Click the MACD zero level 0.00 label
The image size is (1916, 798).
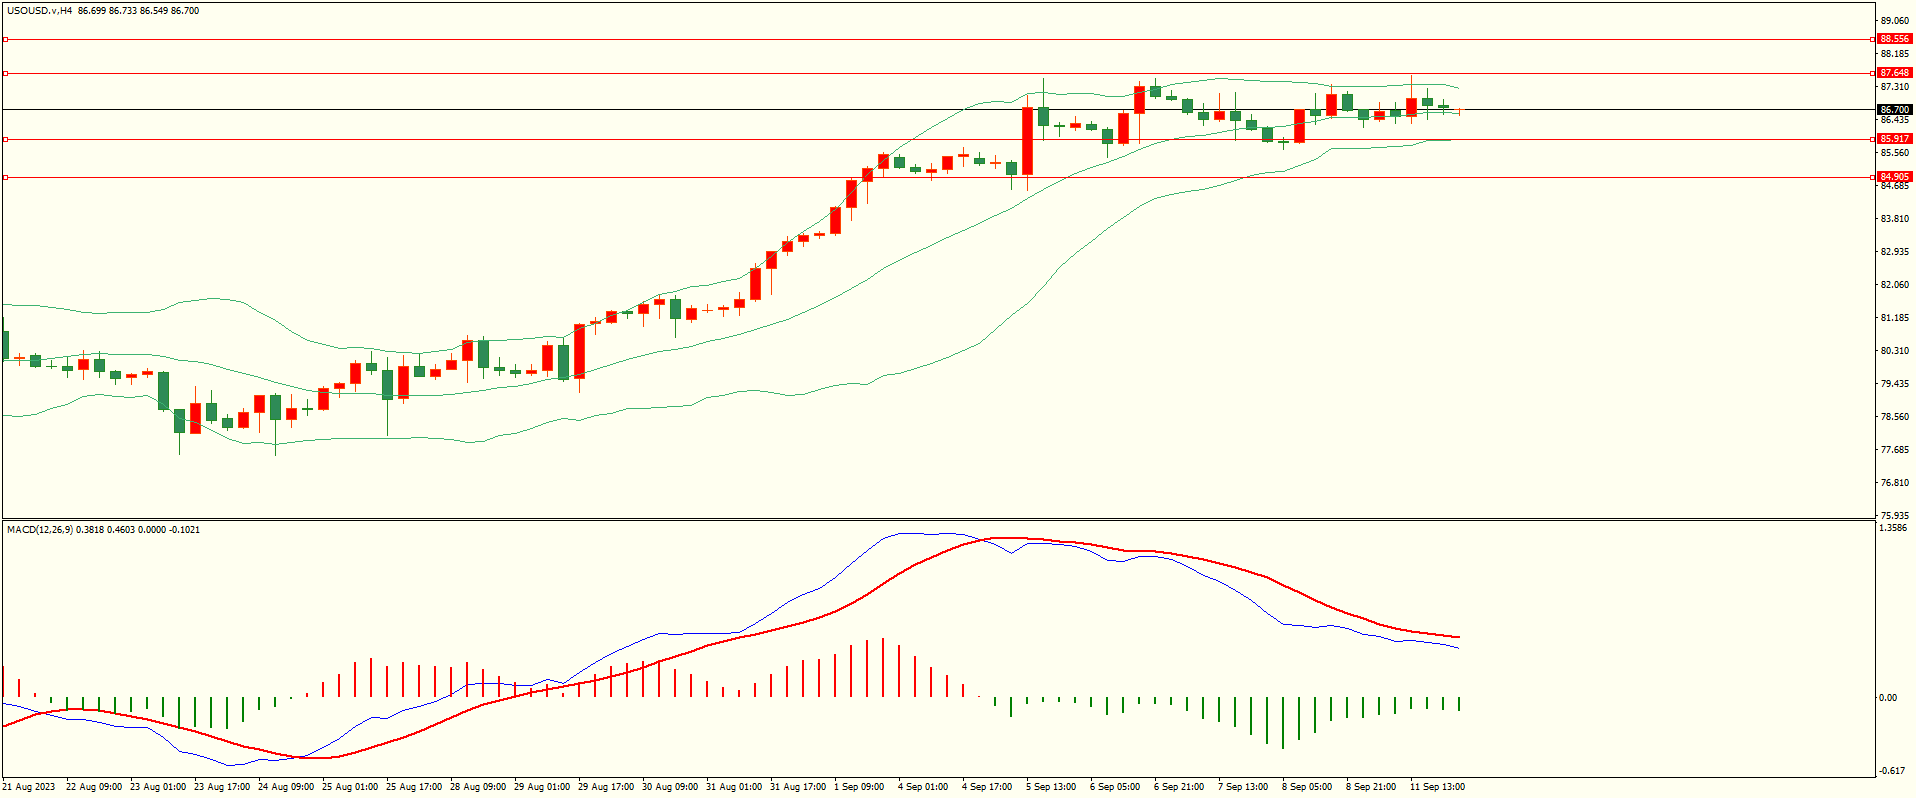coord(1887,698)
